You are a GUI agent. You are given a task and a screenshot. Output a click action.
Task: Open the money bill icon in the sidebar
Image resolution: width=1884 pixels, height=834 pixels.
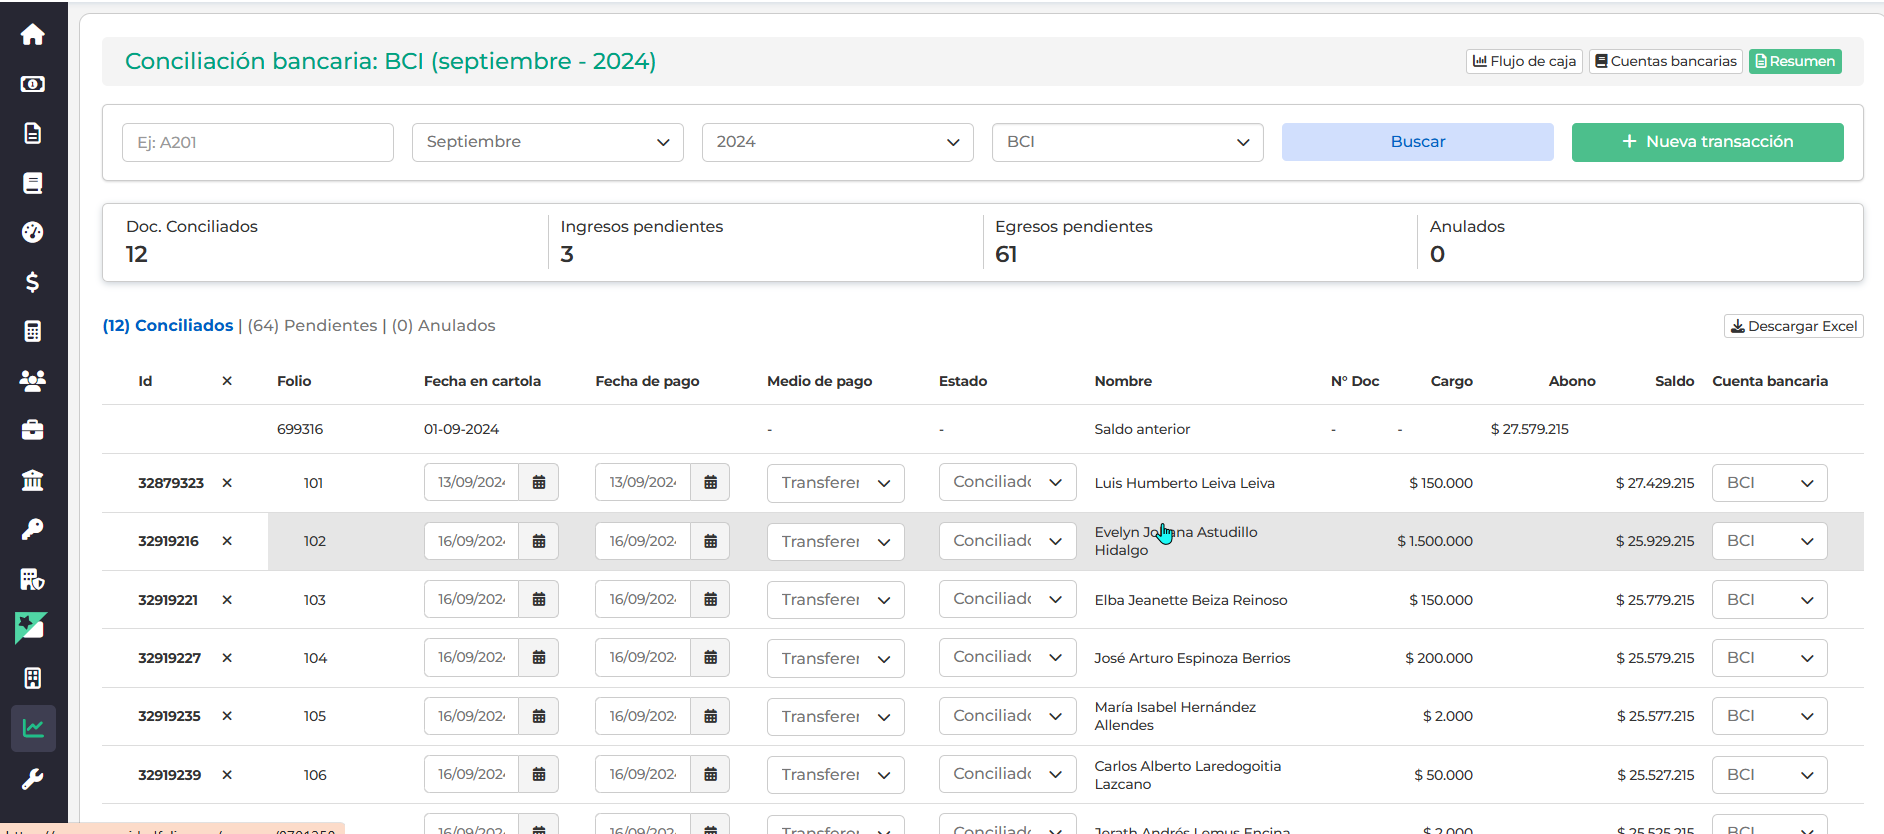point(33,84)
